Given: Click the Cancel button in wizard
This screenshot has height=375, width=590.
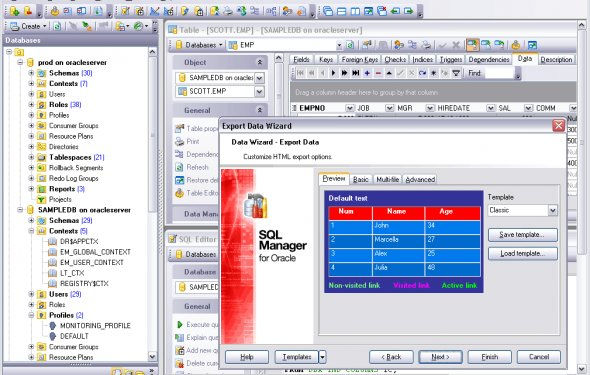Looking at the screenshot, I should click(539, 357).
